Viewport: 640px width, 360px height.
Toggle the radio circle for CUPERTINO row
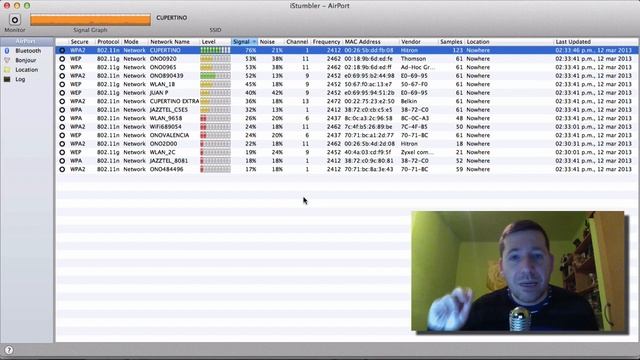[62, 50]
